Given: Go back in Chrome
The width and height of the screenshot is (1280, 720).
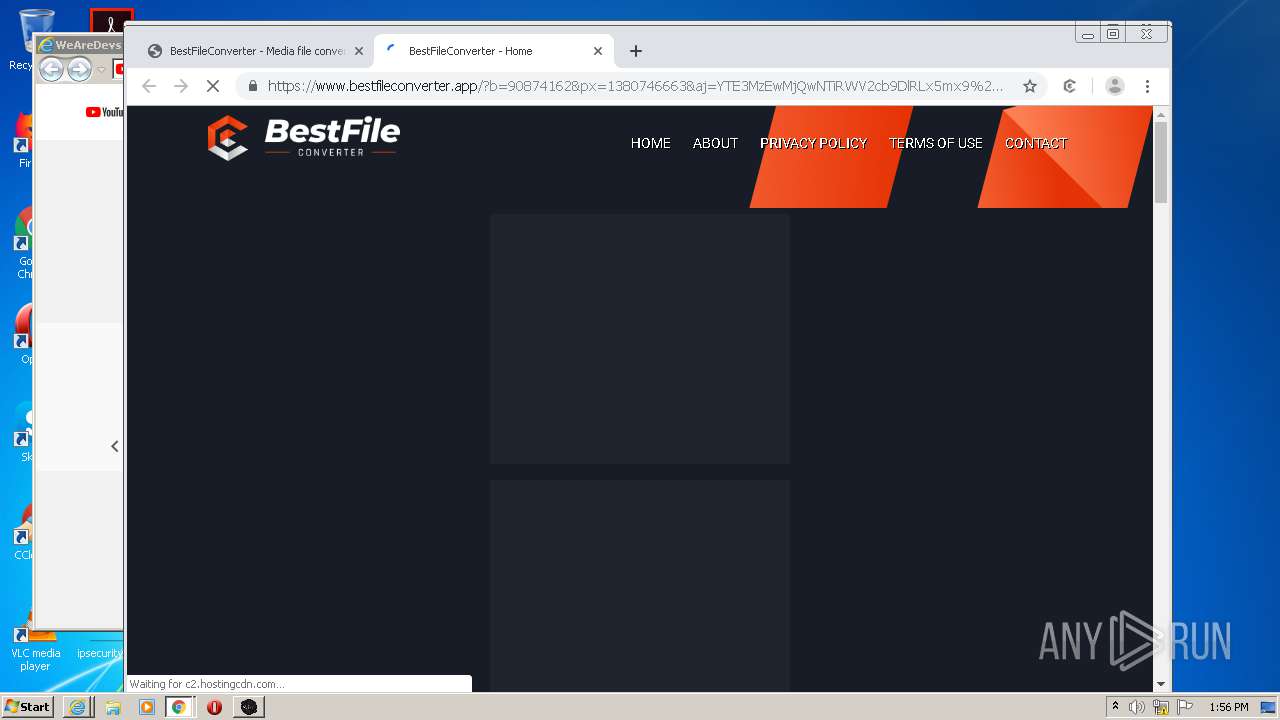Looking at the screenshot, I should [149, 86].
